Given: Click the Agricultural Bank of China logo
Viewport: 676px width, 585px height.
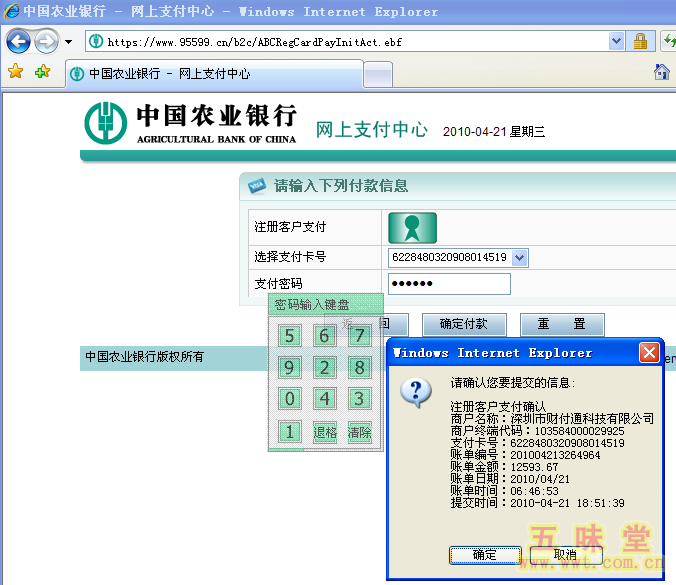Looking at the screenshot, I should pyautogui.click(x=190, y=124).
